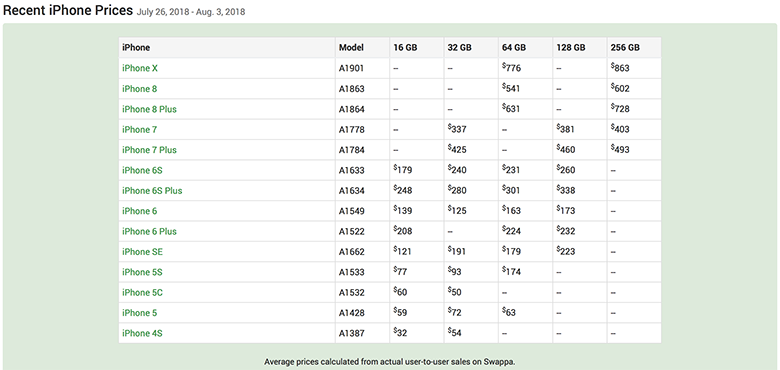Open the iPhone 6 link

139,211
